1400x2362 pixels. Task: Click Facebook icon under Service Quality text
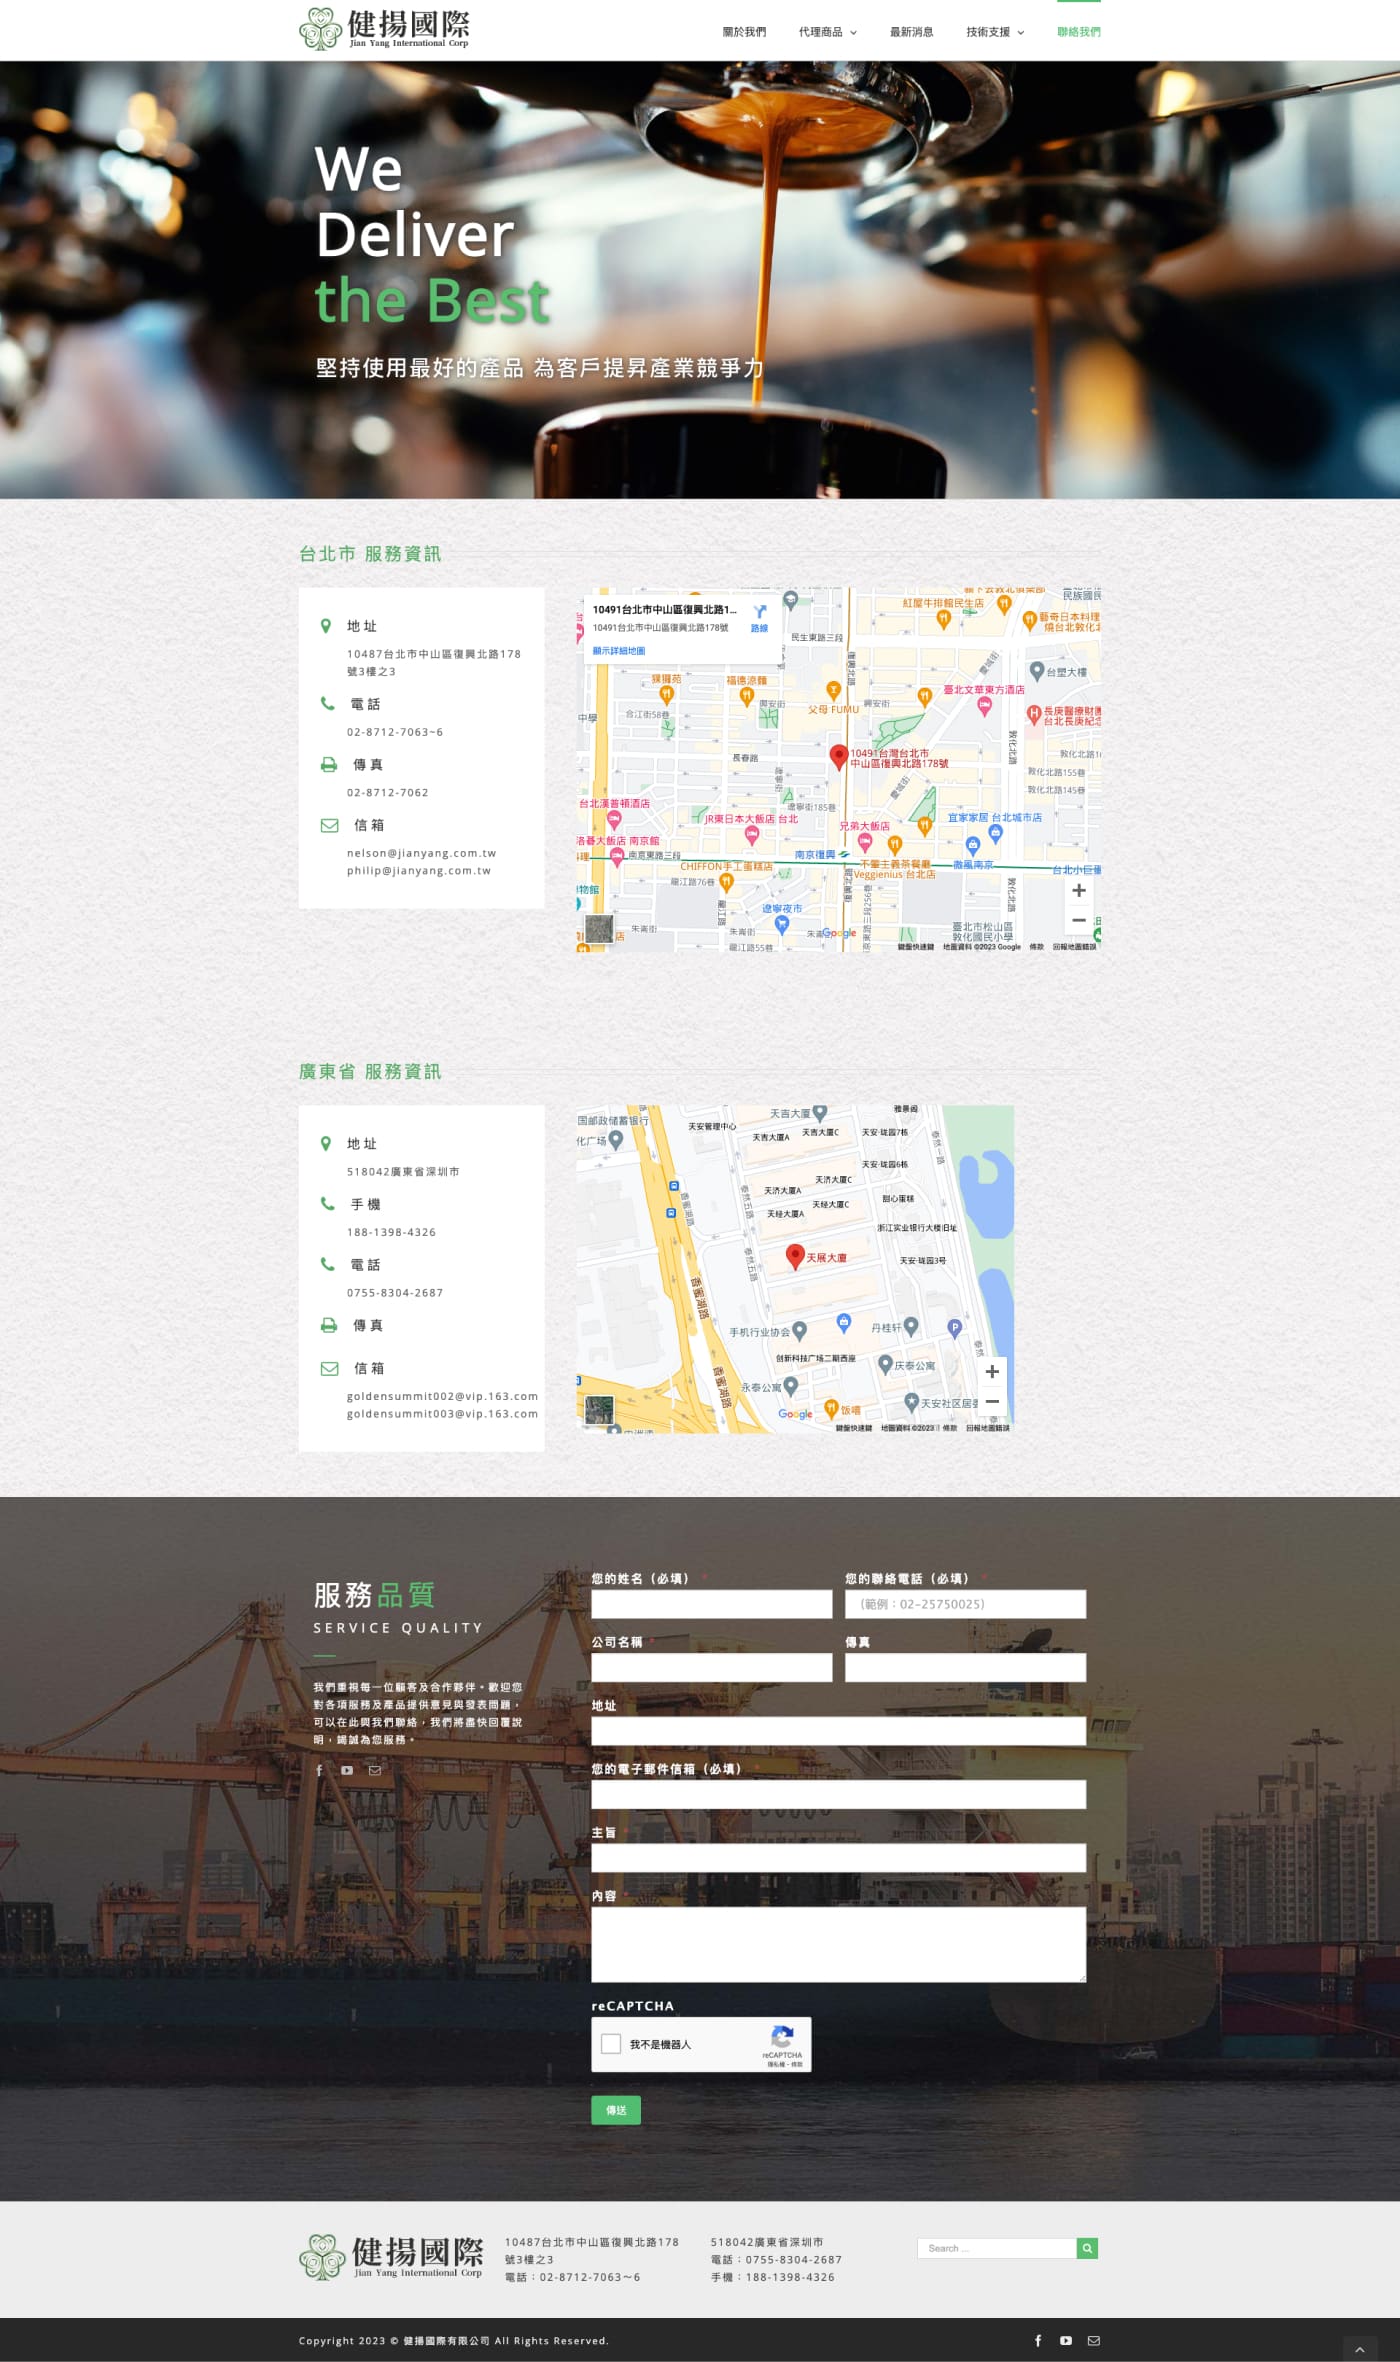tap(319, 1770)
